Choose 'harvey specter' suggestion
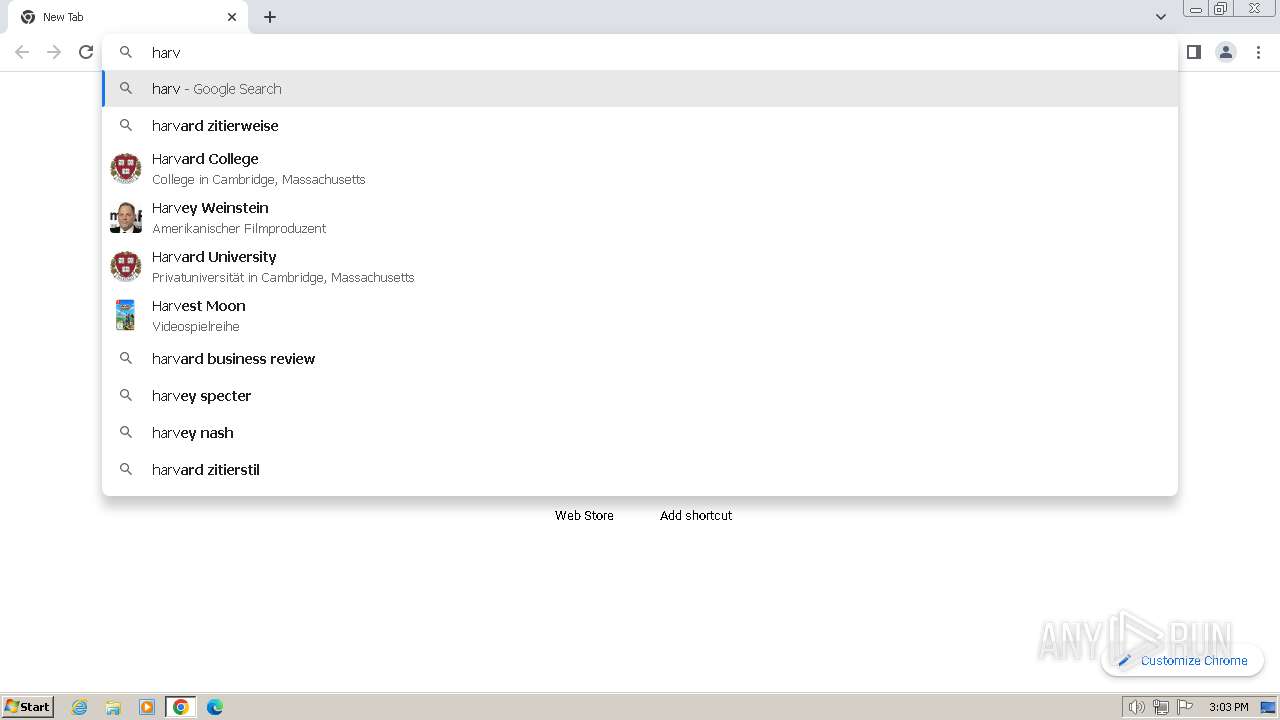 coord(640,395)
